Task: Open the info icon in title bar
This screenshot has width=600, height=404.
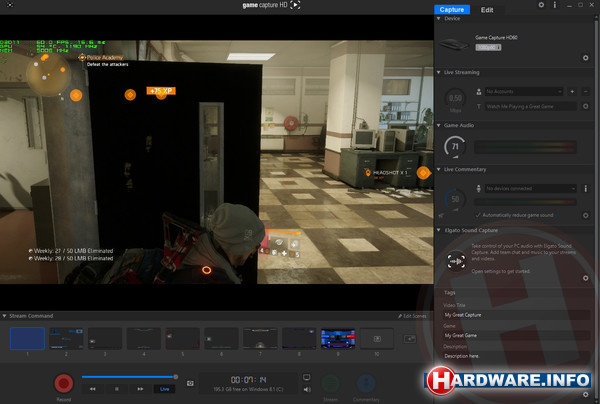Action: tap(555, 5)
